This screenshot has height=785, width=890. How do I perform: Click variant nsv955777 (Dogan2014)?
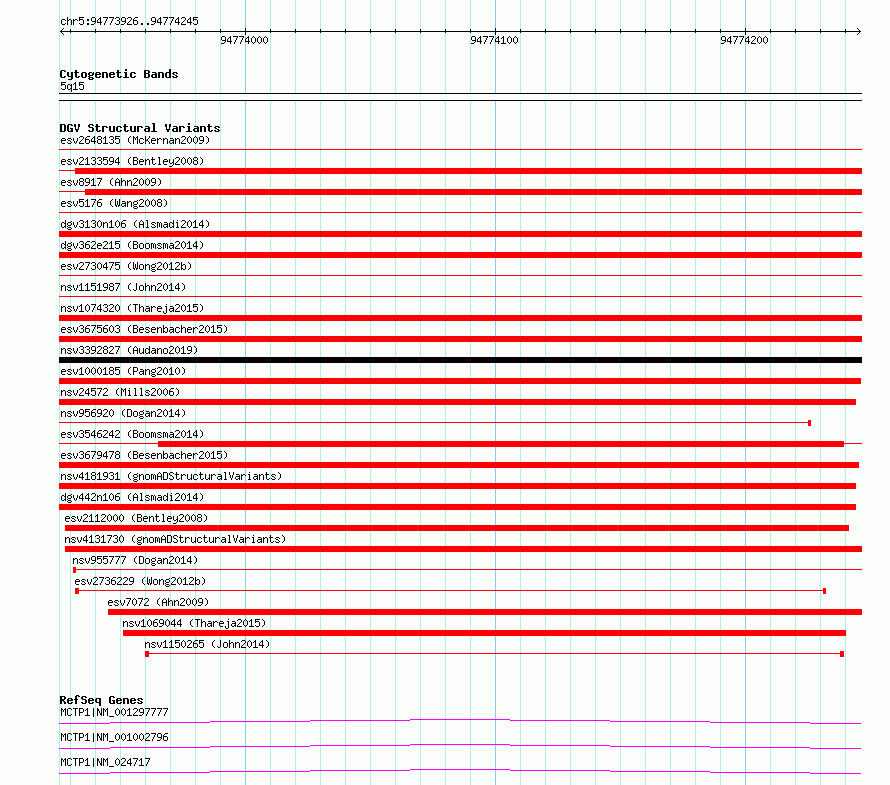click(x=135, y=560)
